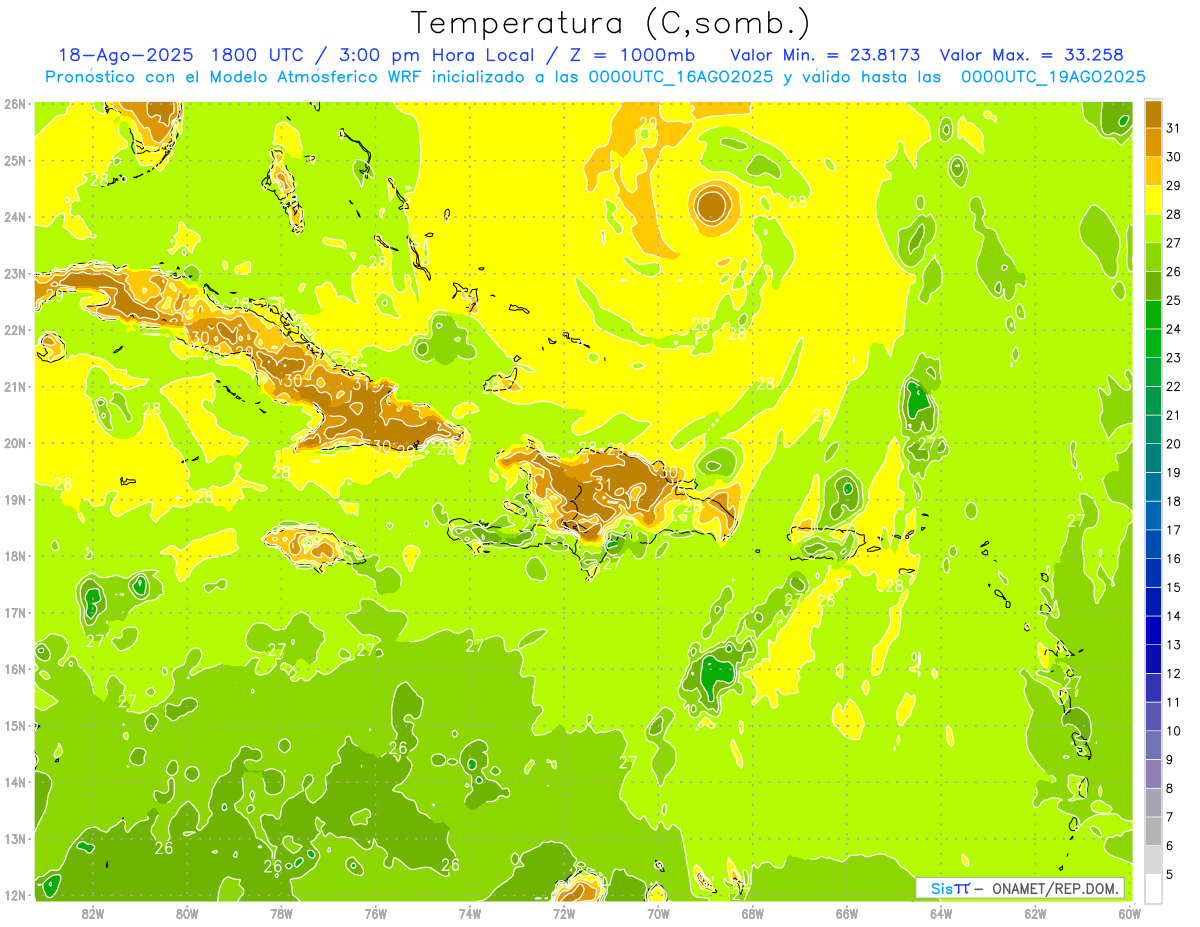Pick the white legend swatch below 5
The height and width of the screenshot is (927, 1200).
coord(1153,888)
